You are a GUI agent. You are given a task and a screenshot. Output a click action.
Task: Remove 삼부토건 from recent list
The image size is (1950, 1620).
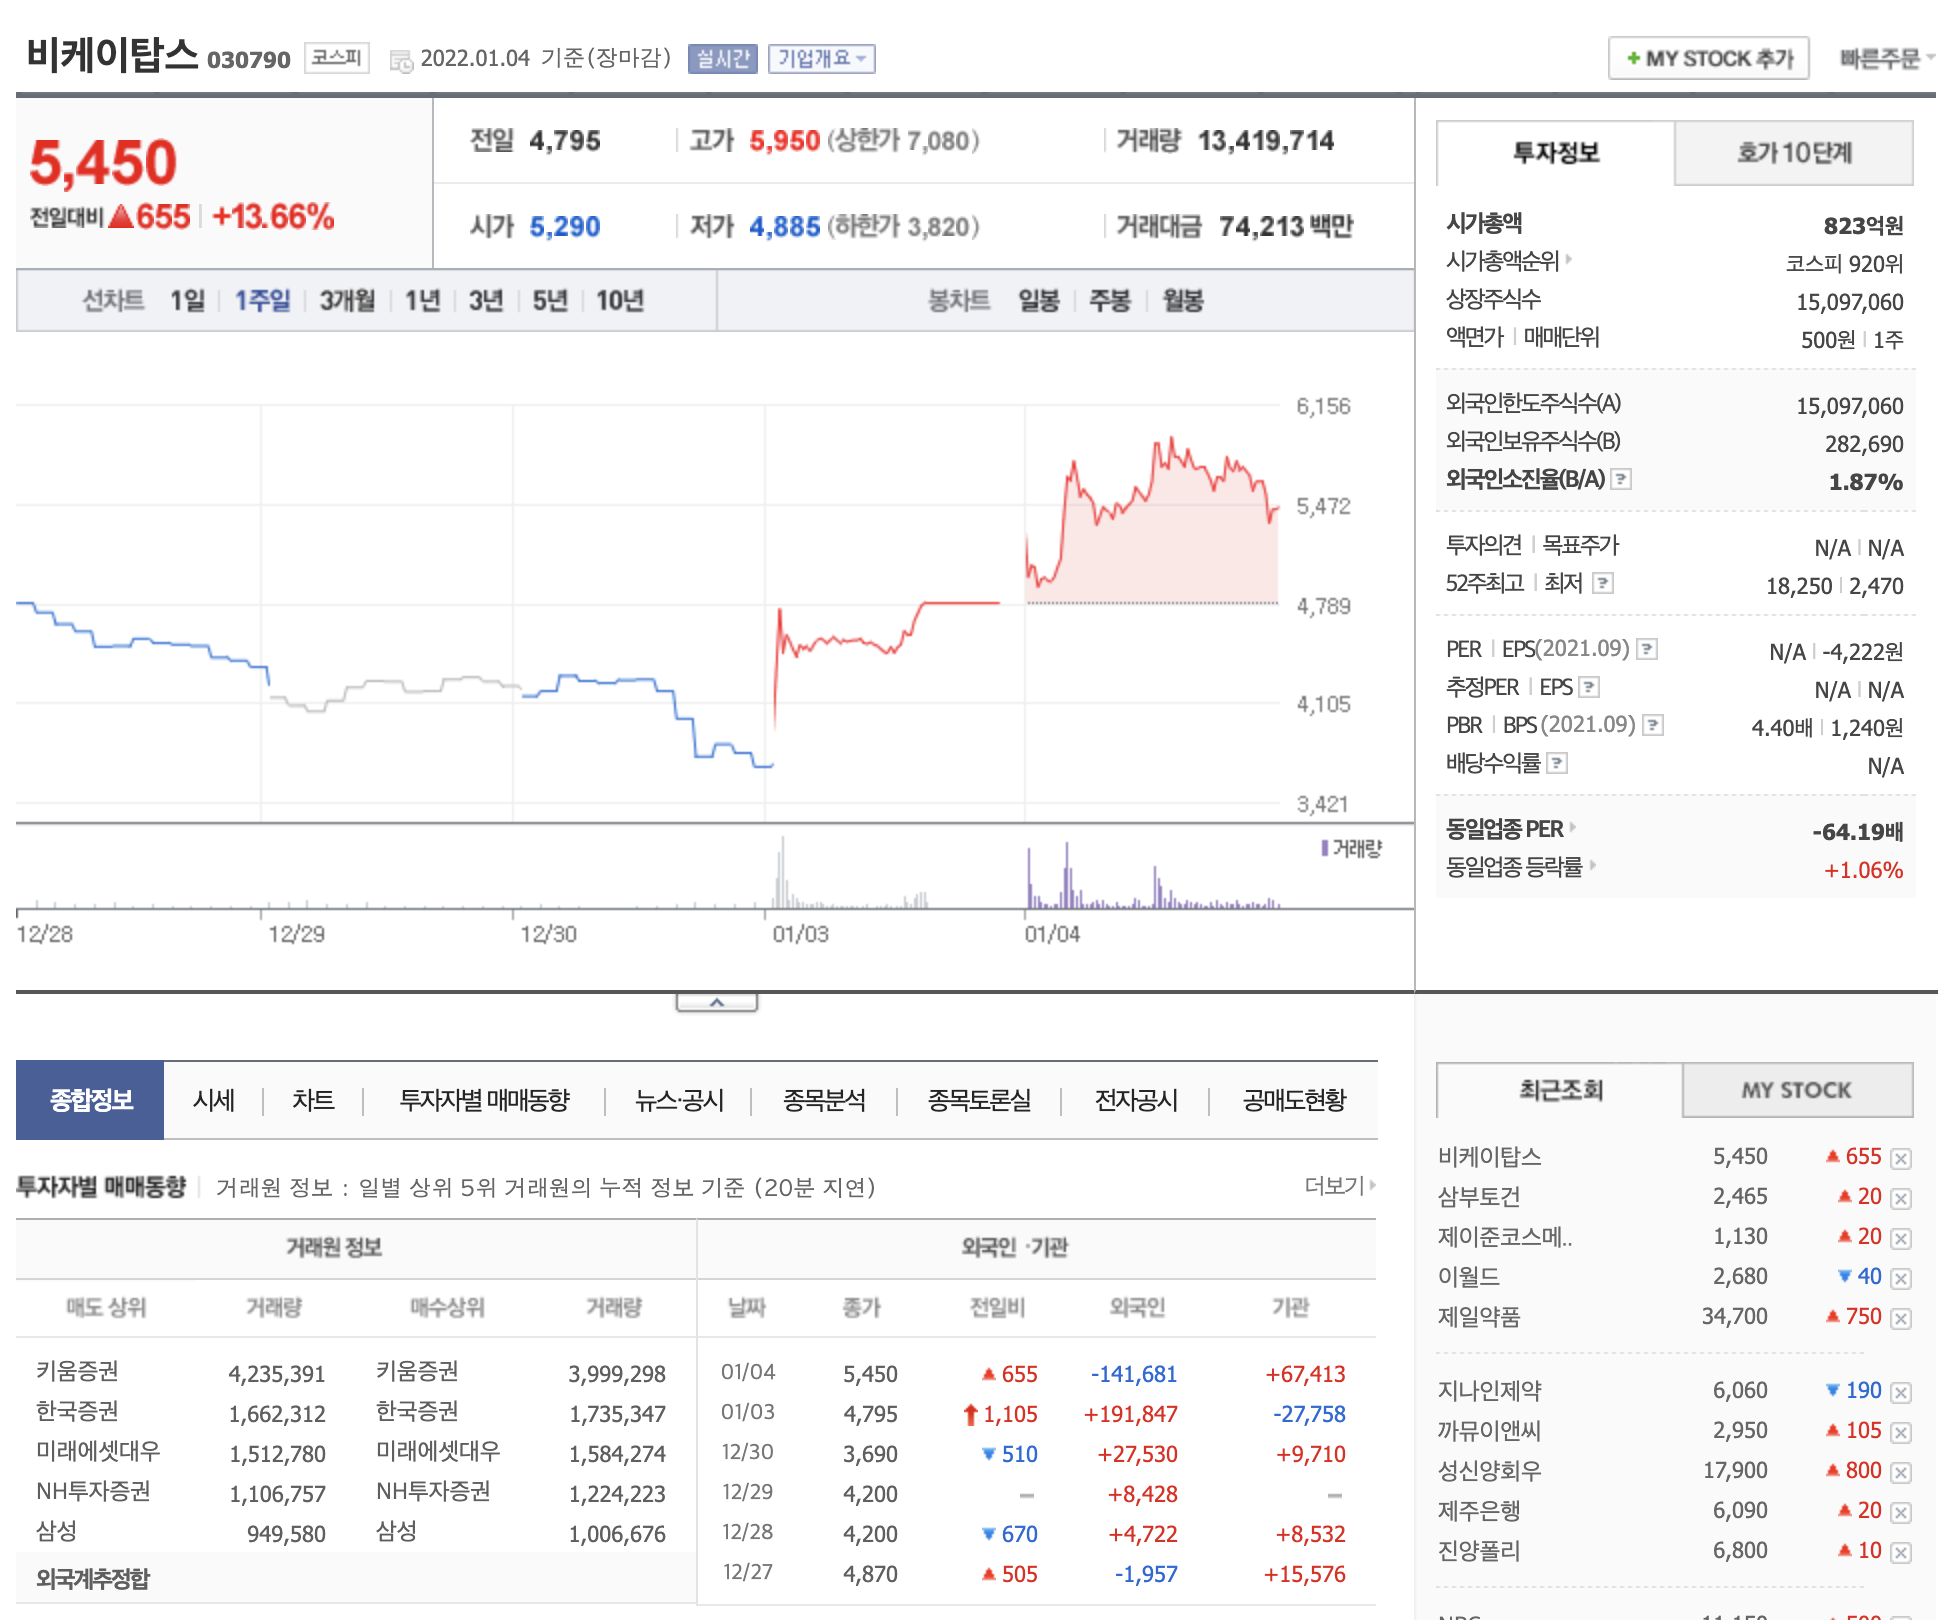coord(1901,1198)
